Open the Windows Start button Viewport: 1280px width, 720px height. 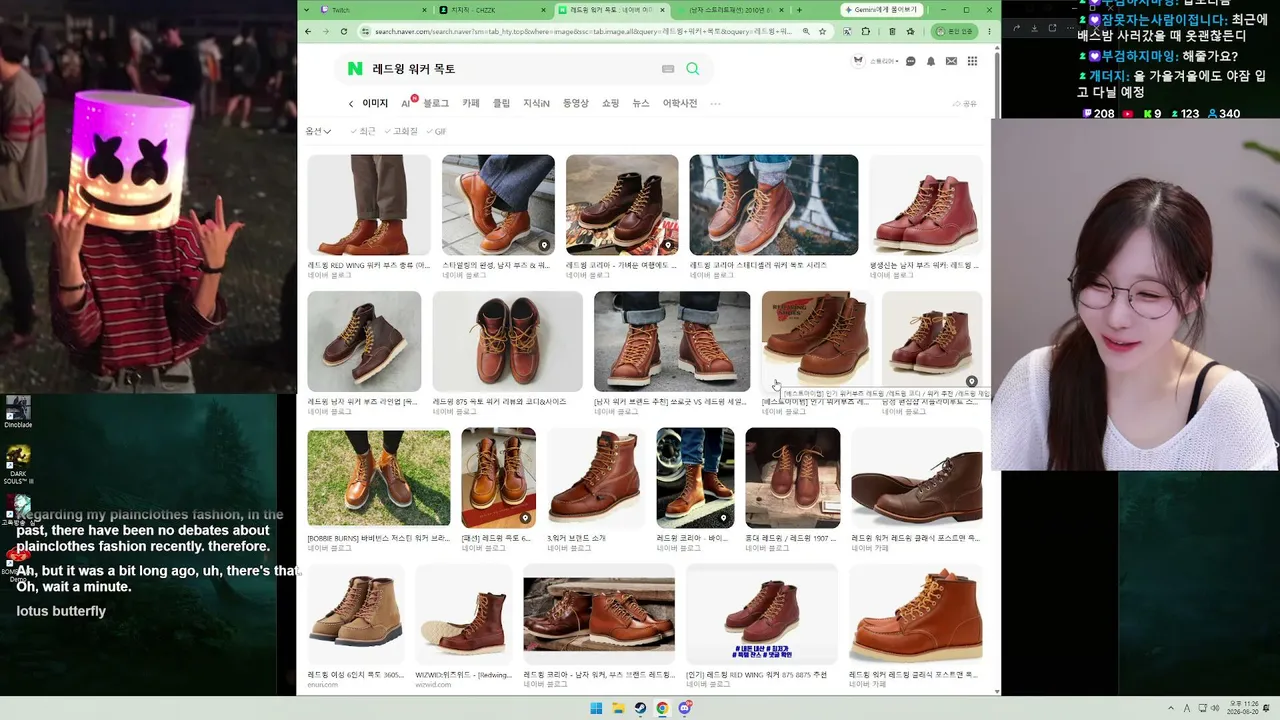(x=596, y=708)
